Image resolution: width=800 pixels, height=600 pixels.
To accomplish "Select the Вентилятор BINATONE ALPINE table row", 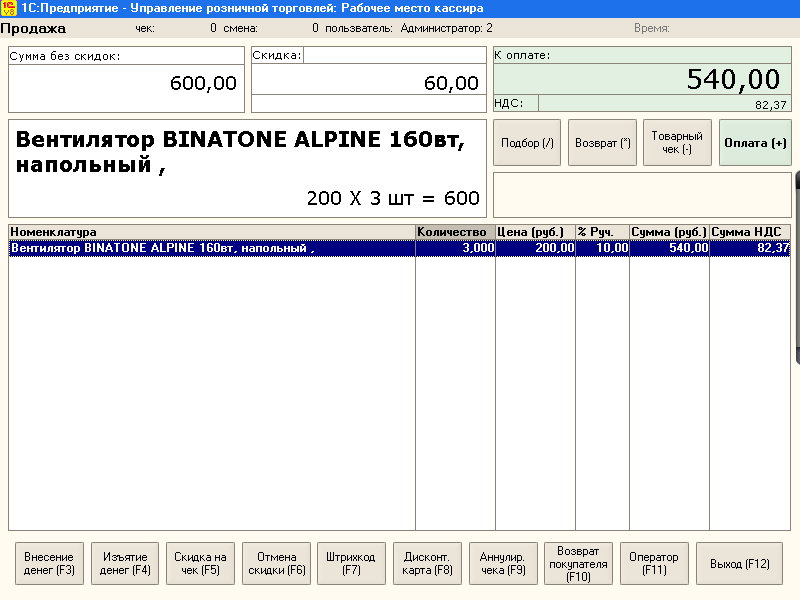I will pyautogui.click(x=399, y=248).
